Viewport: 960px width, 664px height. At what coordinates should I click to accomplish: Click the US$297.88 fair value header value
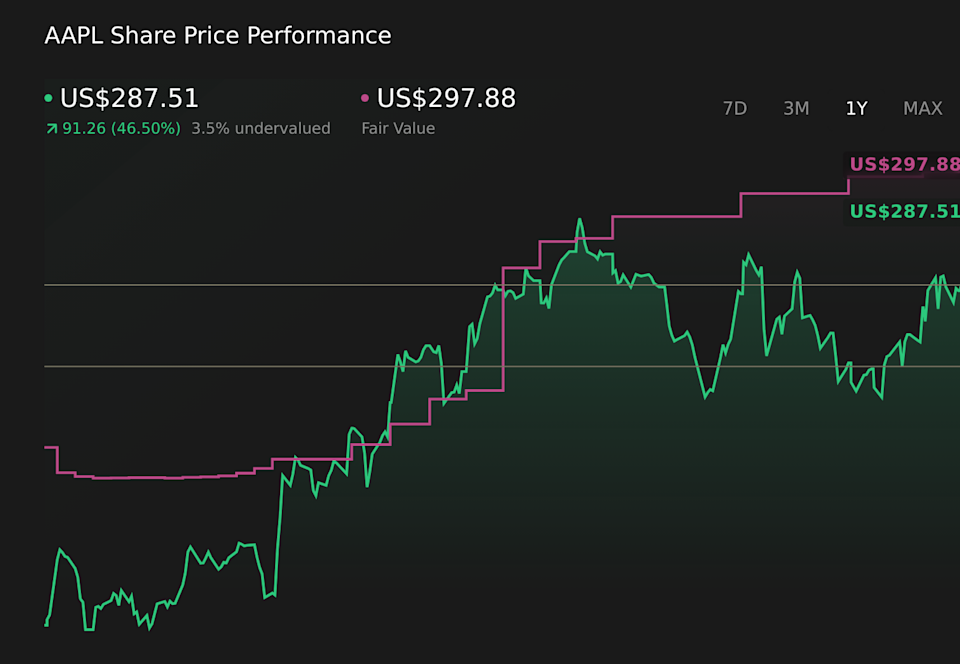pyautogui.click(x=446, y=99)
